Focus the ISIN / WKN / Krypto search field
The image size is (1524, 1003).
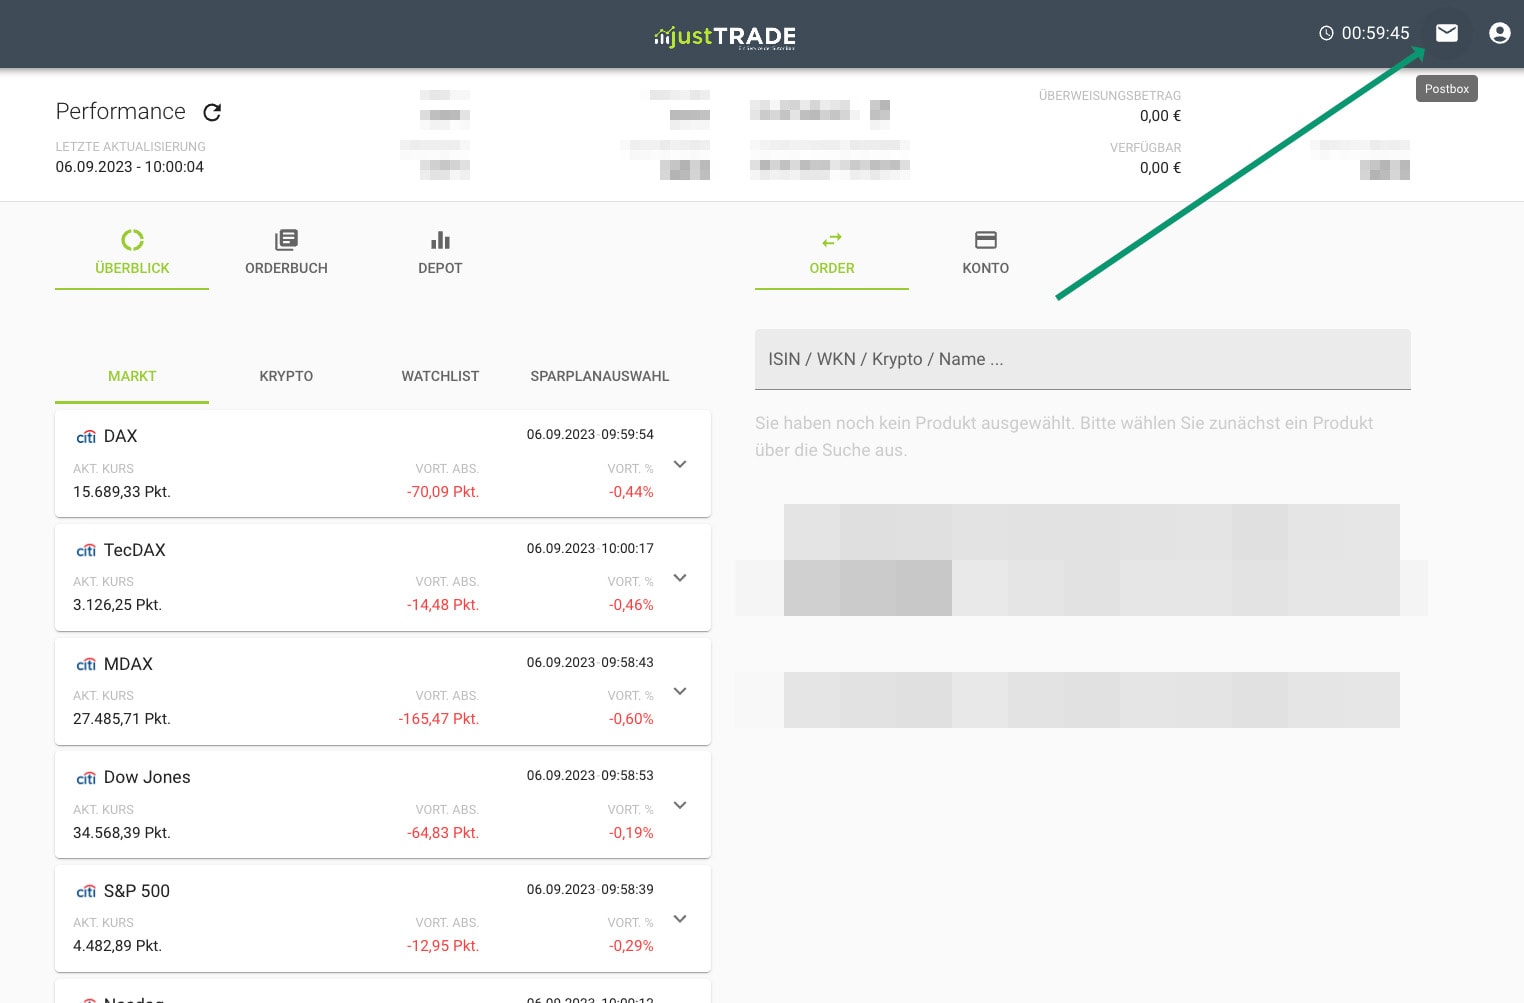[x=1083, y=359]
